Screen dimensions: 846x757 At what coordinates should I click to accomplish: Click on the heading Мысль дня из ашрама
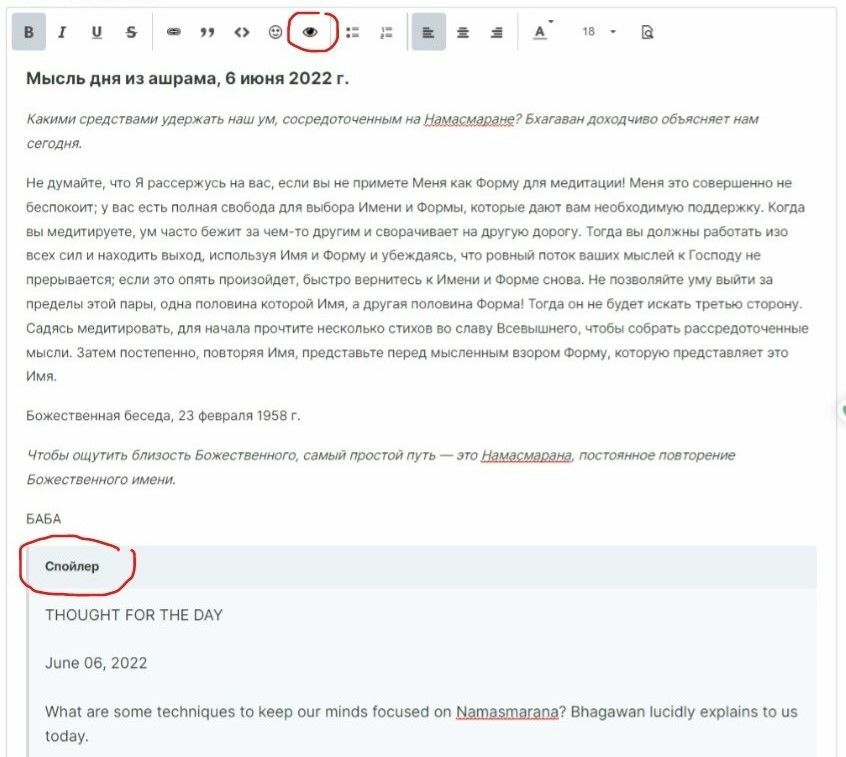(x=187, y=79)
